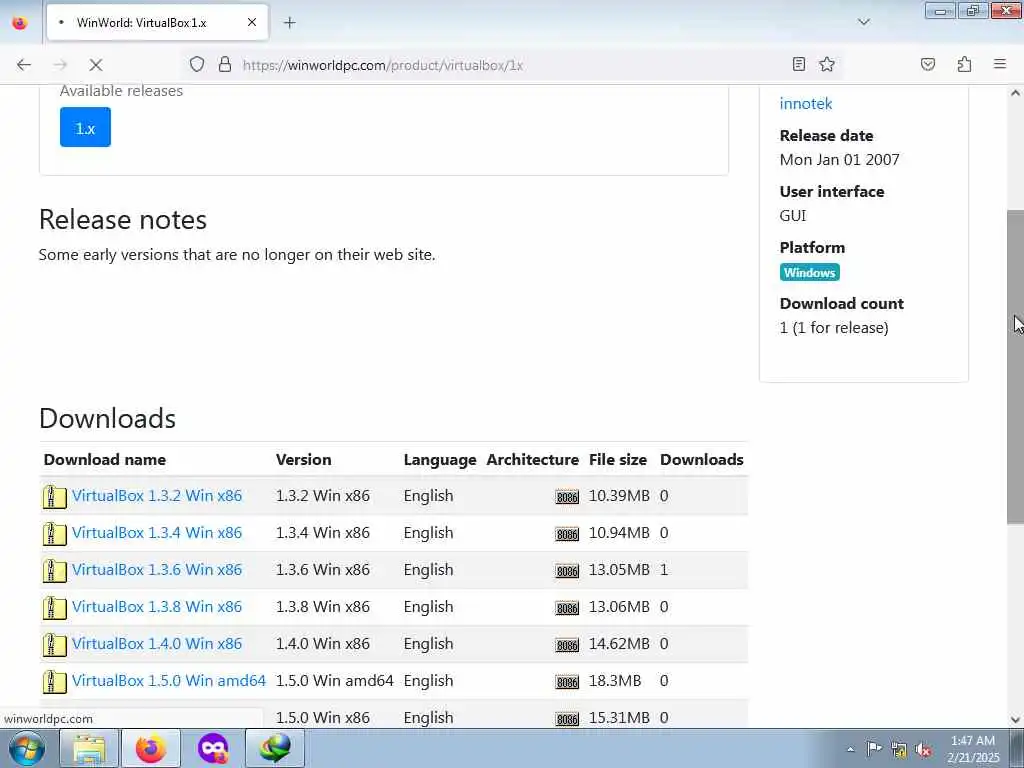Open the purple masked taskbar app
The image size is (1024, 768).
(x=213, y=748)
